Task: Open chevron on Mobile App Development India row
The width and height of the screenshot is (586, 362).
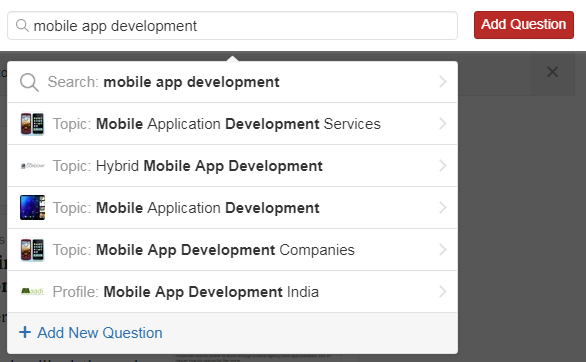Action: point(443,291)
